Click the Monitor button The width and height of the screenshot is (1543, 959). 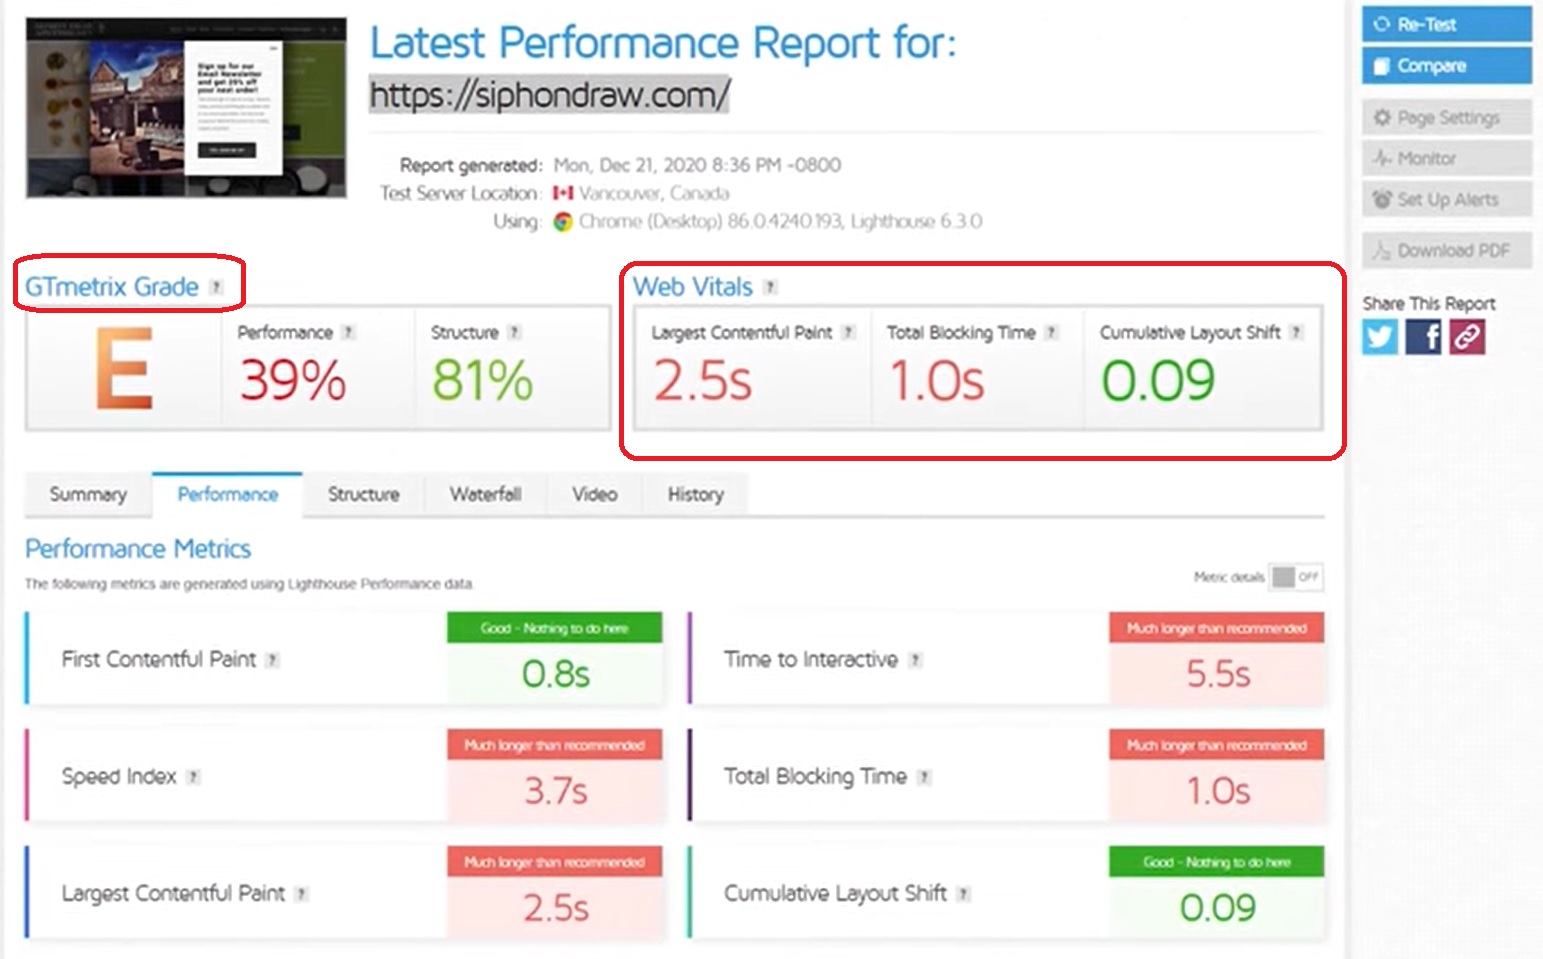point(1446,158)
